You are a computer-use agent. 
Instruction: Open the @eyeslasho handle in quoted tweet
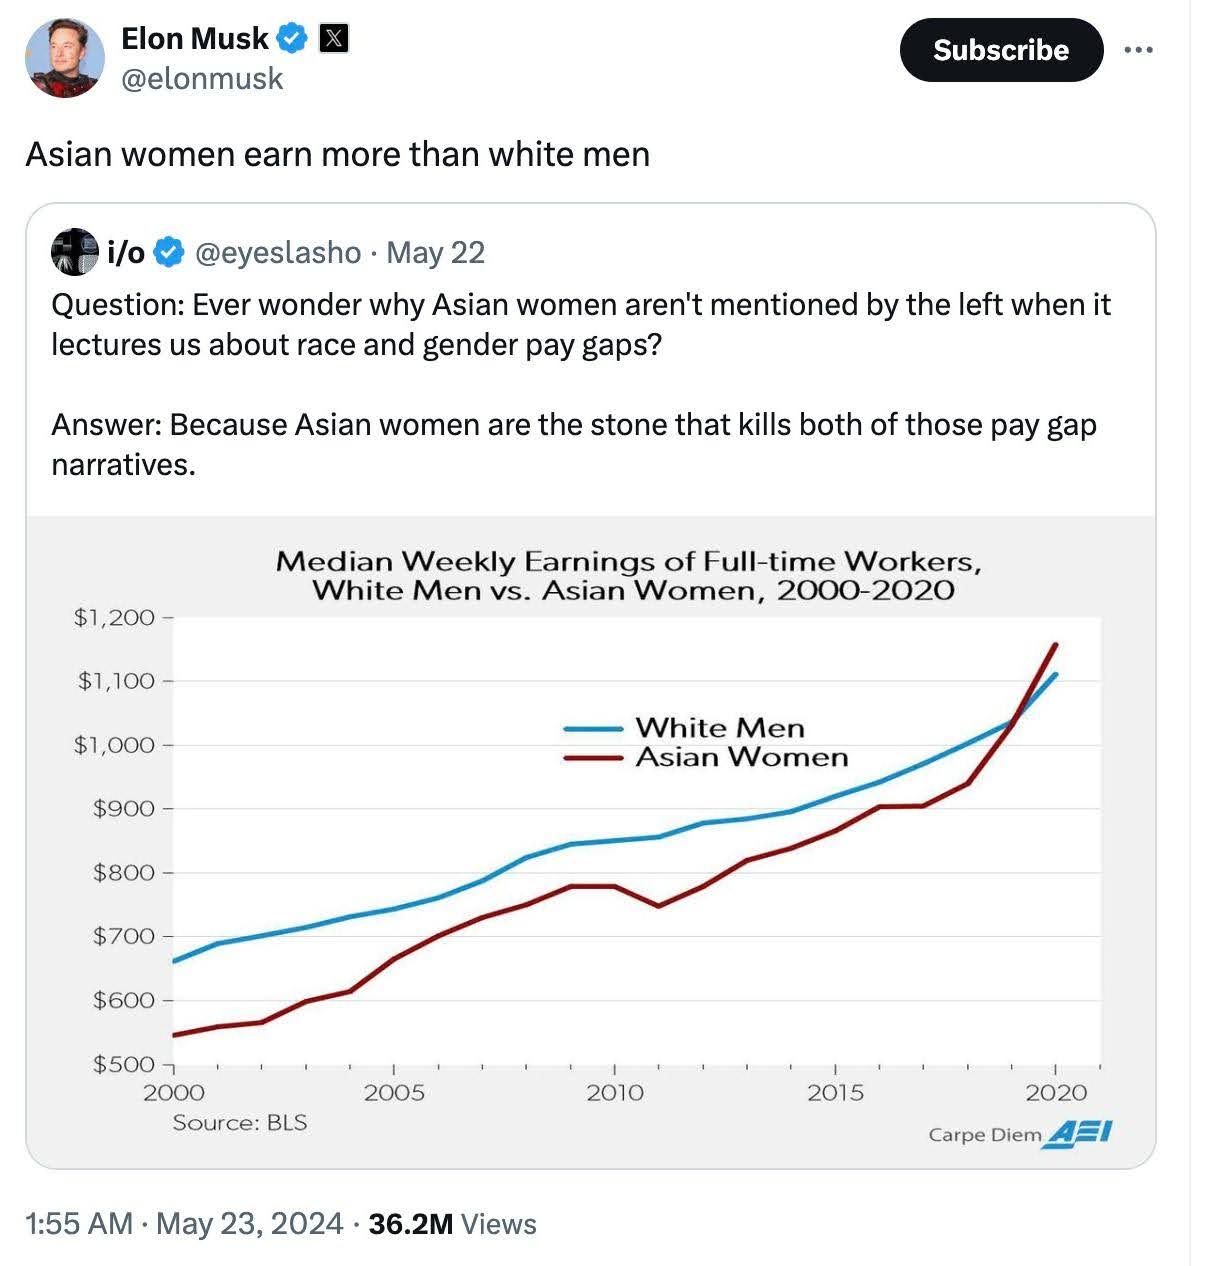[x=278, y=253]
